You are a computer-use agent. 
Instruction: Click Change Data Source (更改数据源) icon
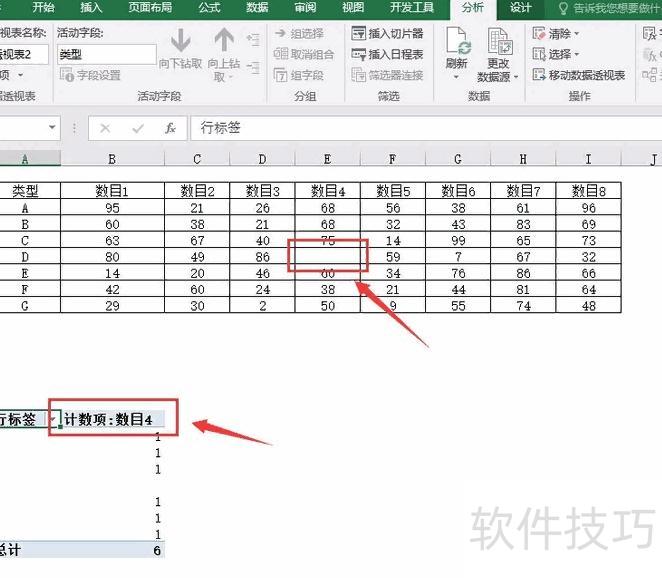pos(499,41)
